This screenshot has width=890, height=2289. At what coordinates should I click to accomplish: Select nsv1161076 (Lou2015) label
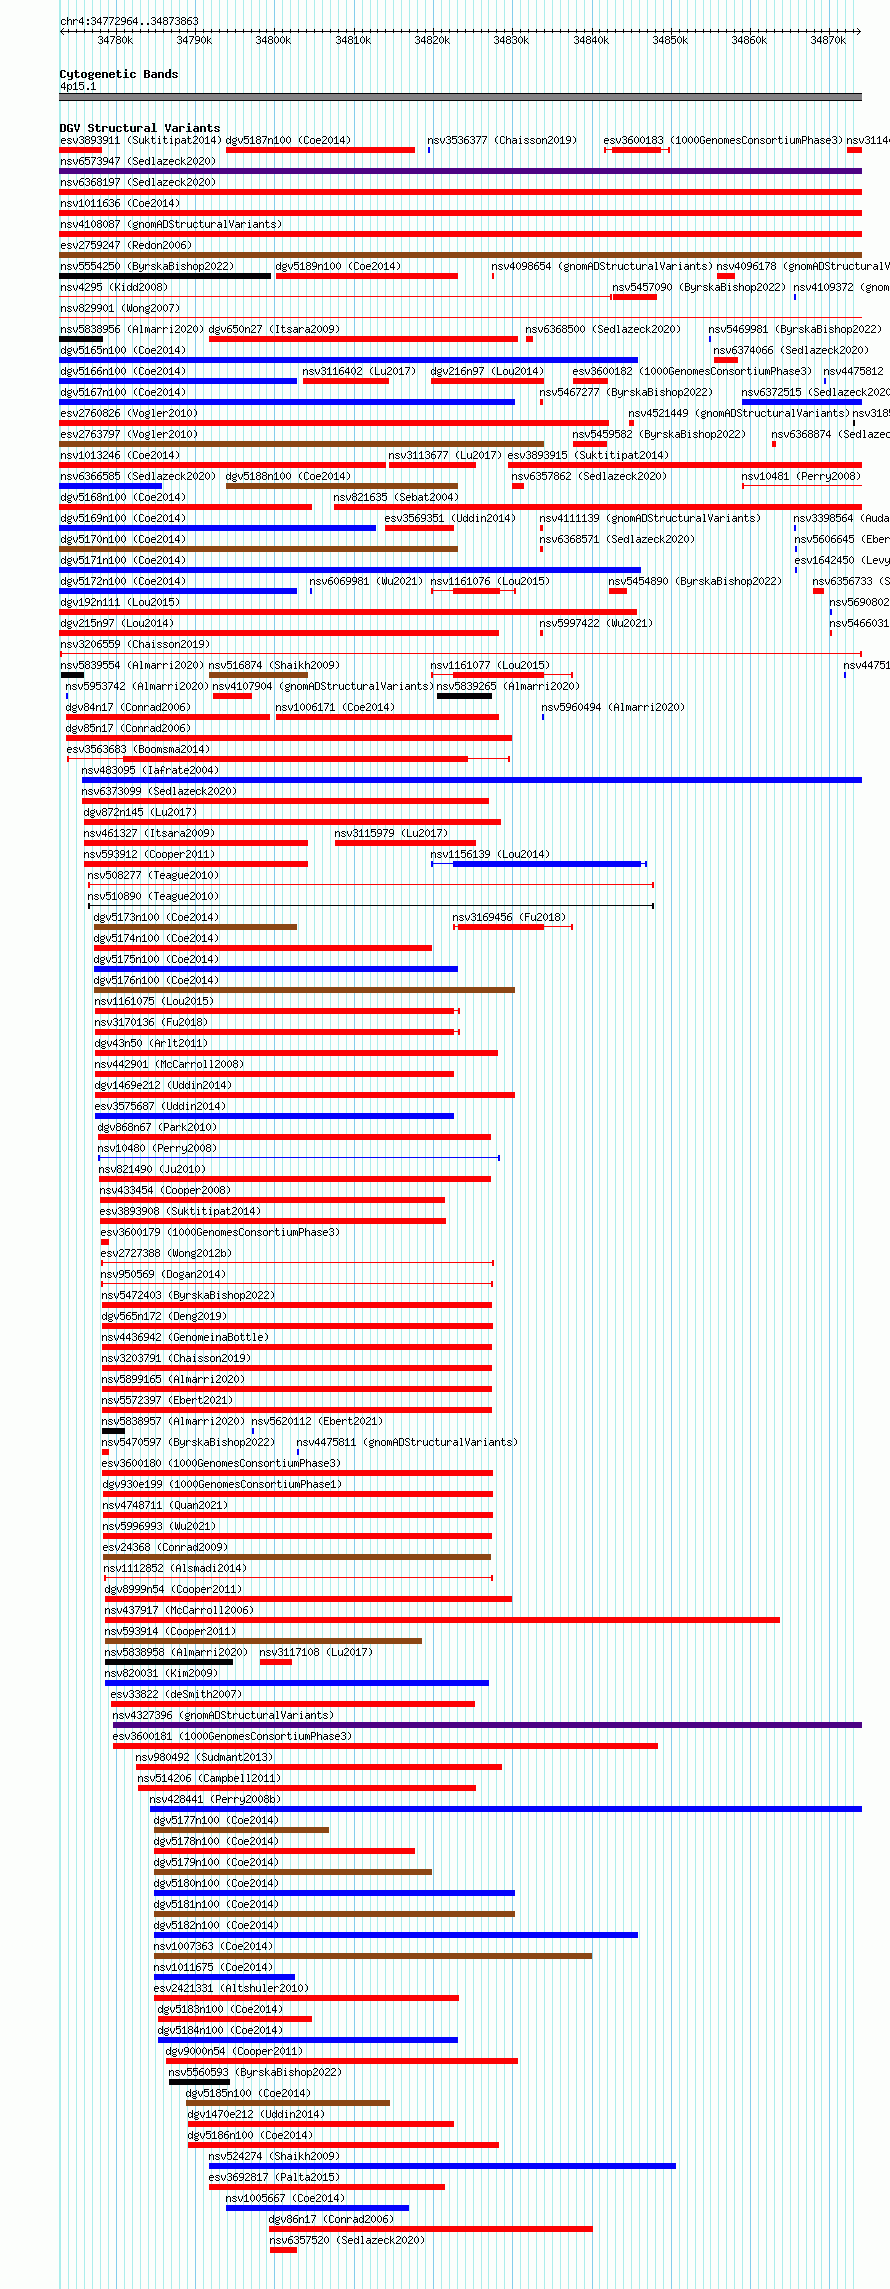(490, 581)
